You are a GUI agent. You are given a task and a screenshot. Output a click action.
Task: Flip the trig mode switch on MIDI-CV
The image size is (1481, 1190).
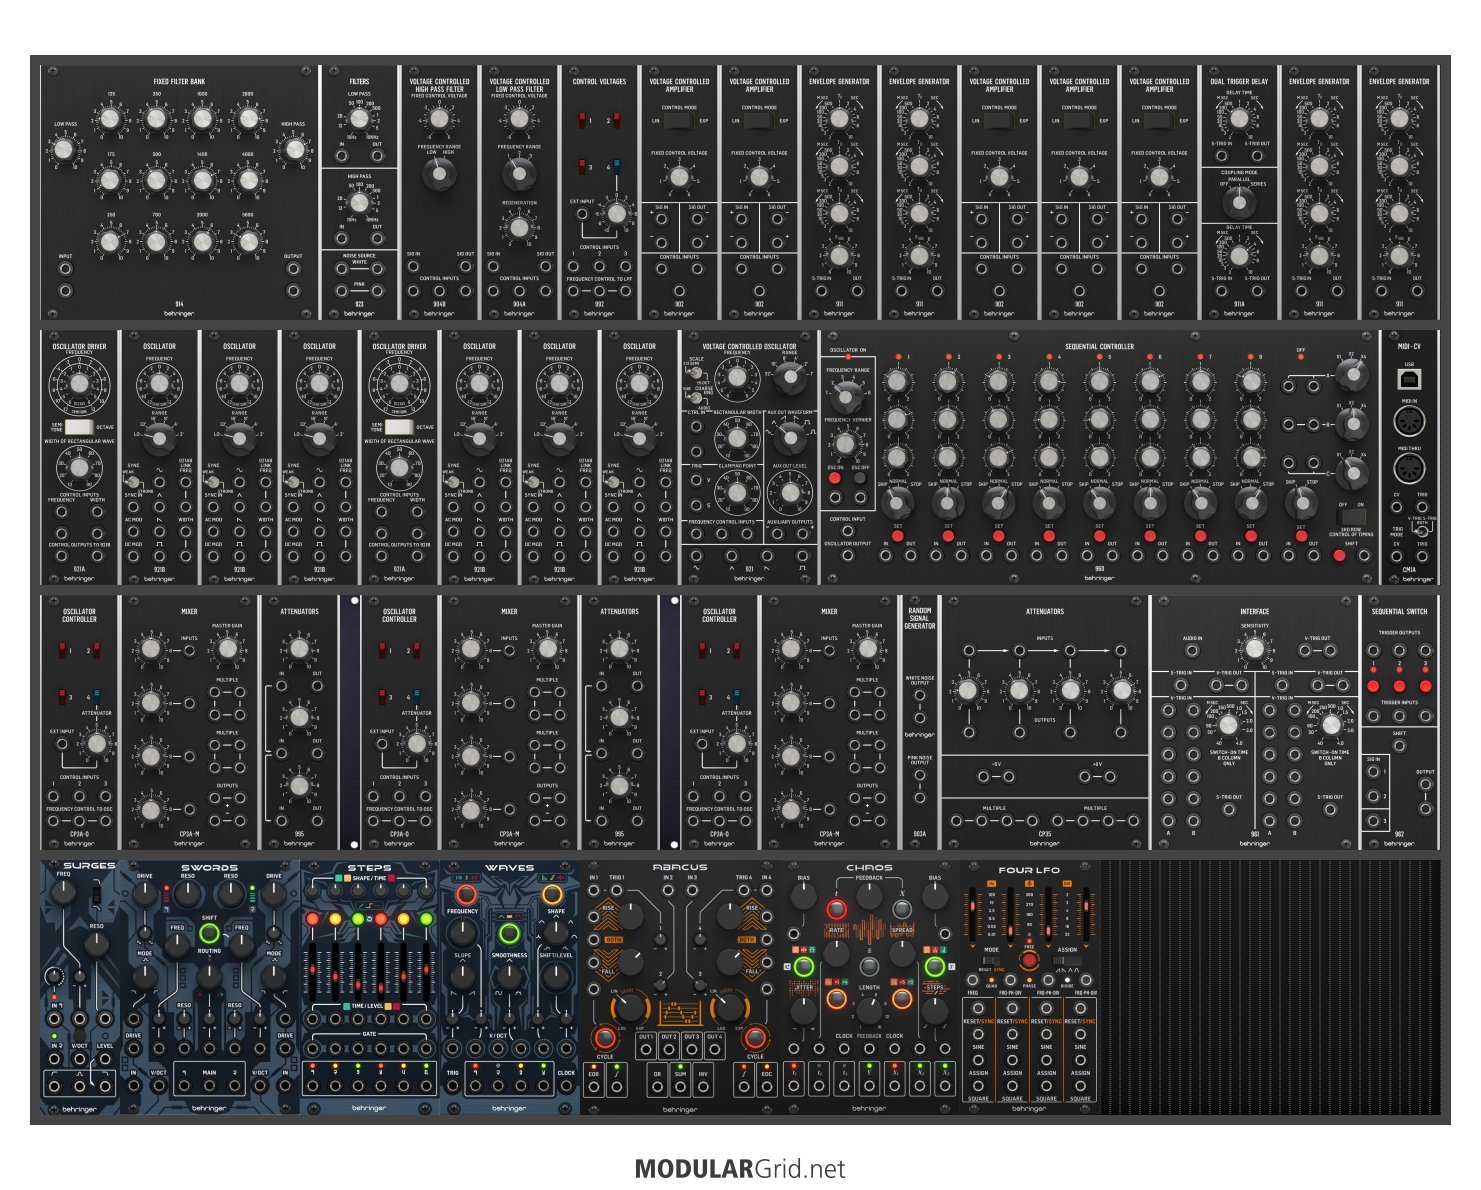pyautogui.click(x=1421, y=530)
